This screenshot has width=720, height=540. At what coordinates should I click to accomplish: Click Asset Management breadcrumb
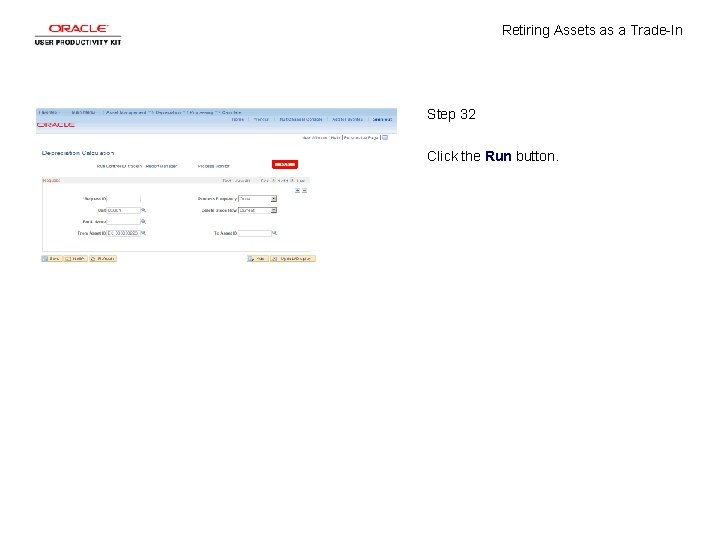point(126,112)
